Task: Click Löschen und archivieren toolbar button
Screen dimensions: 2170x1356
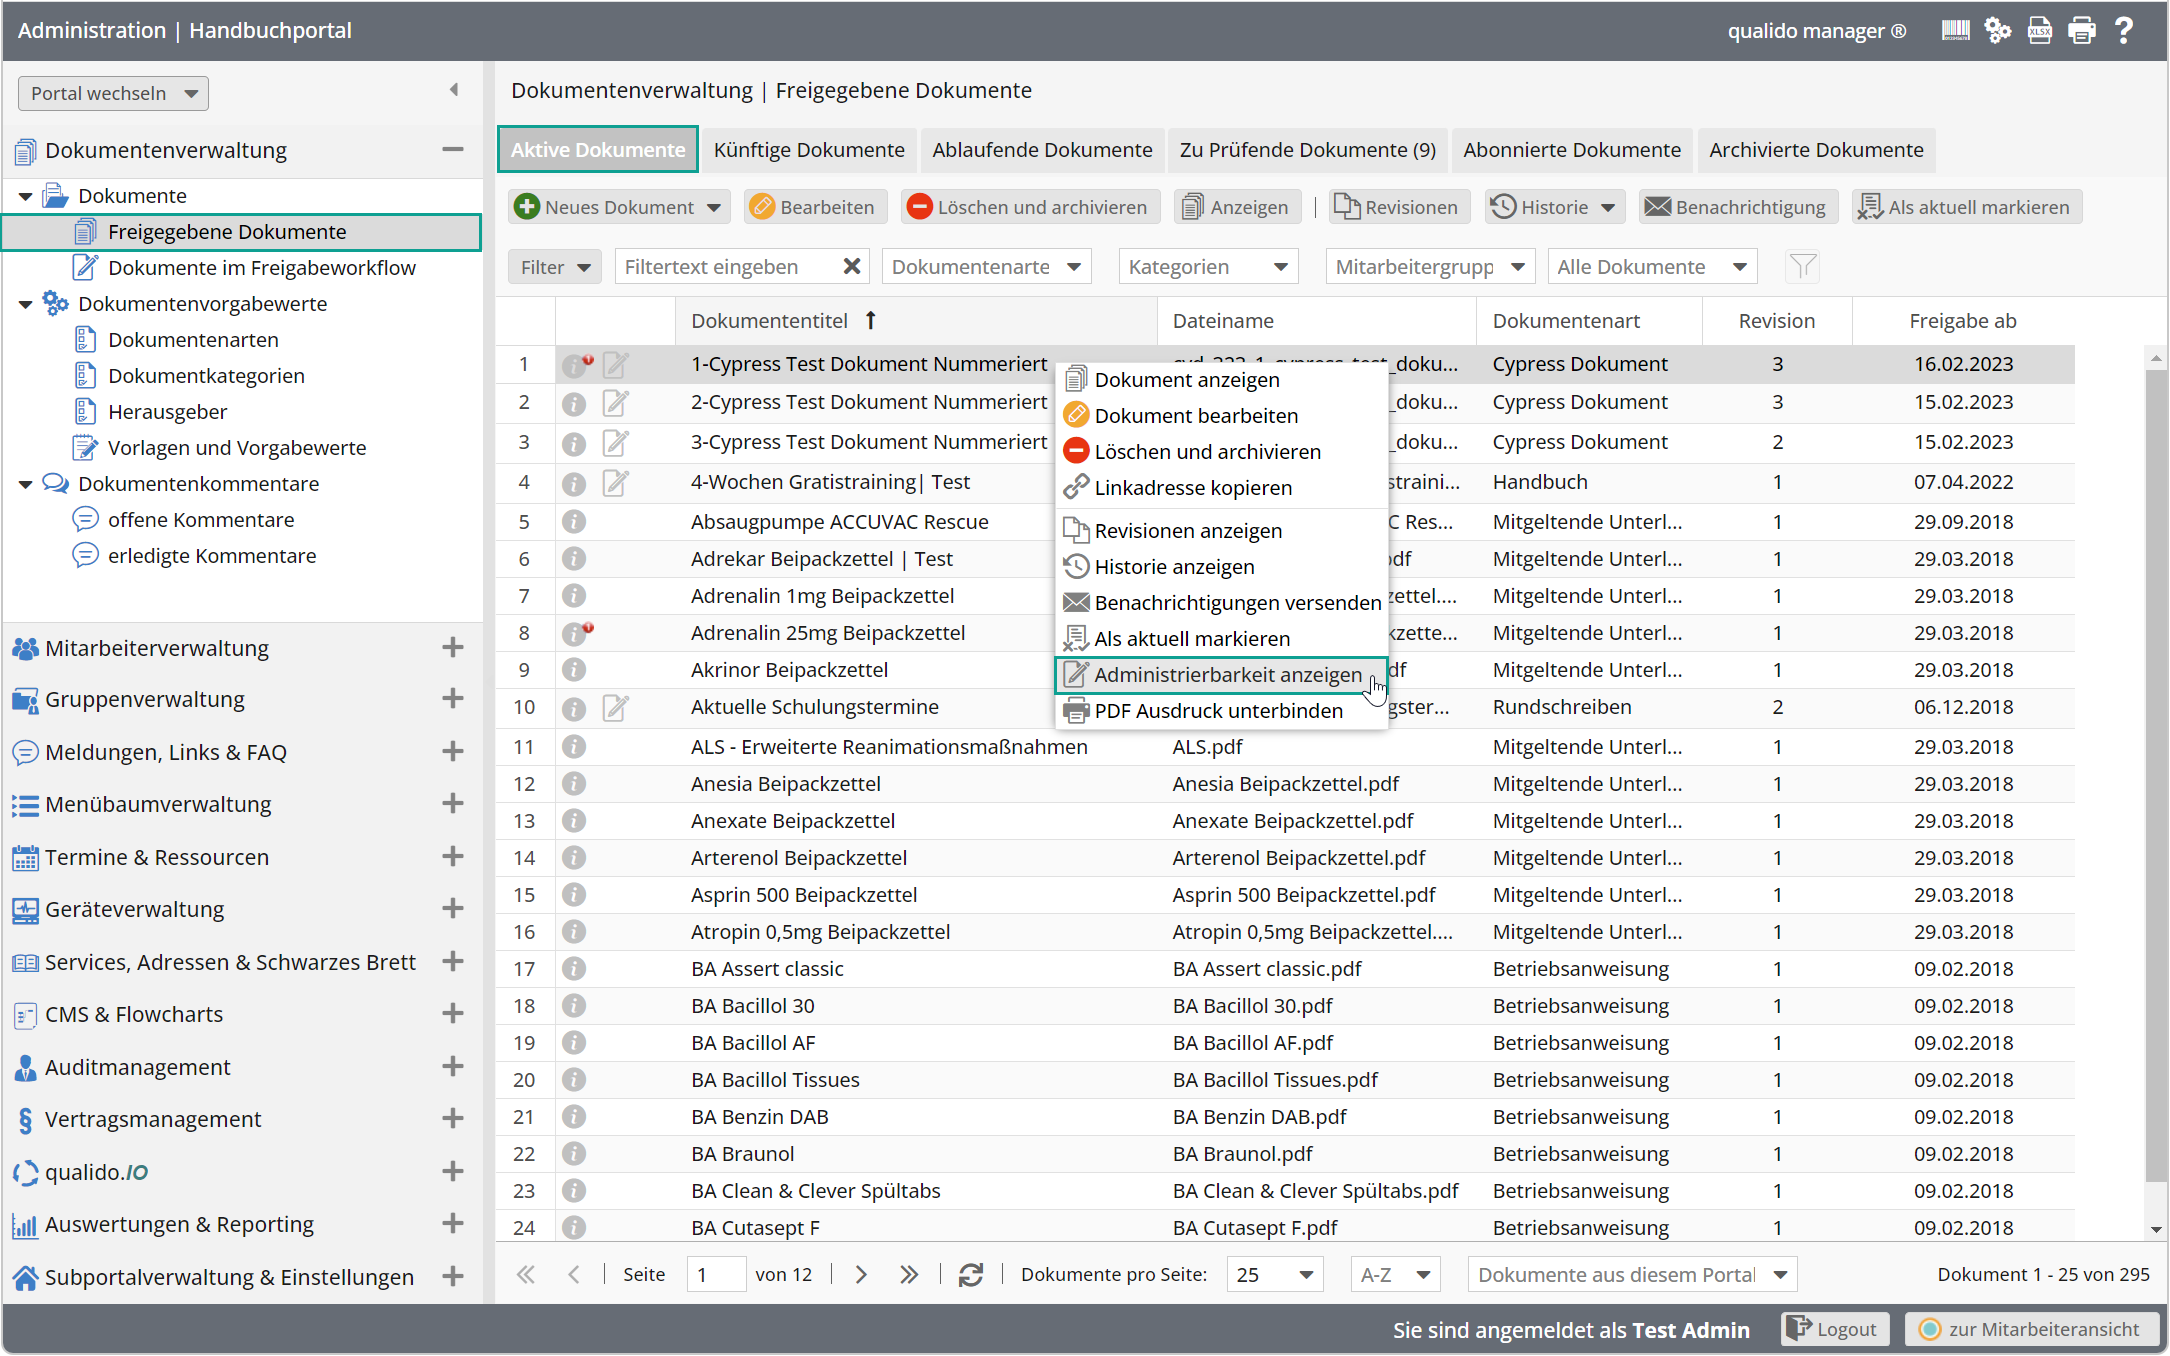Action: 1029,207
